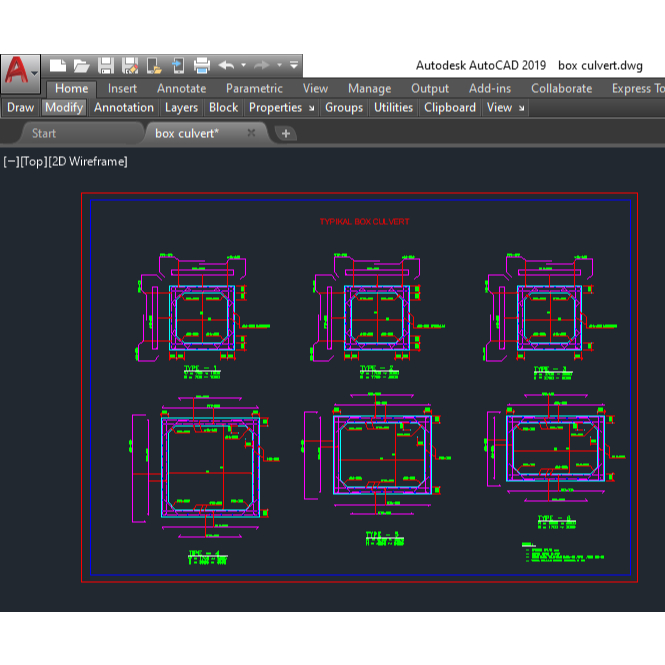Save to Web & Mobile icon

[x=178, y=66]
